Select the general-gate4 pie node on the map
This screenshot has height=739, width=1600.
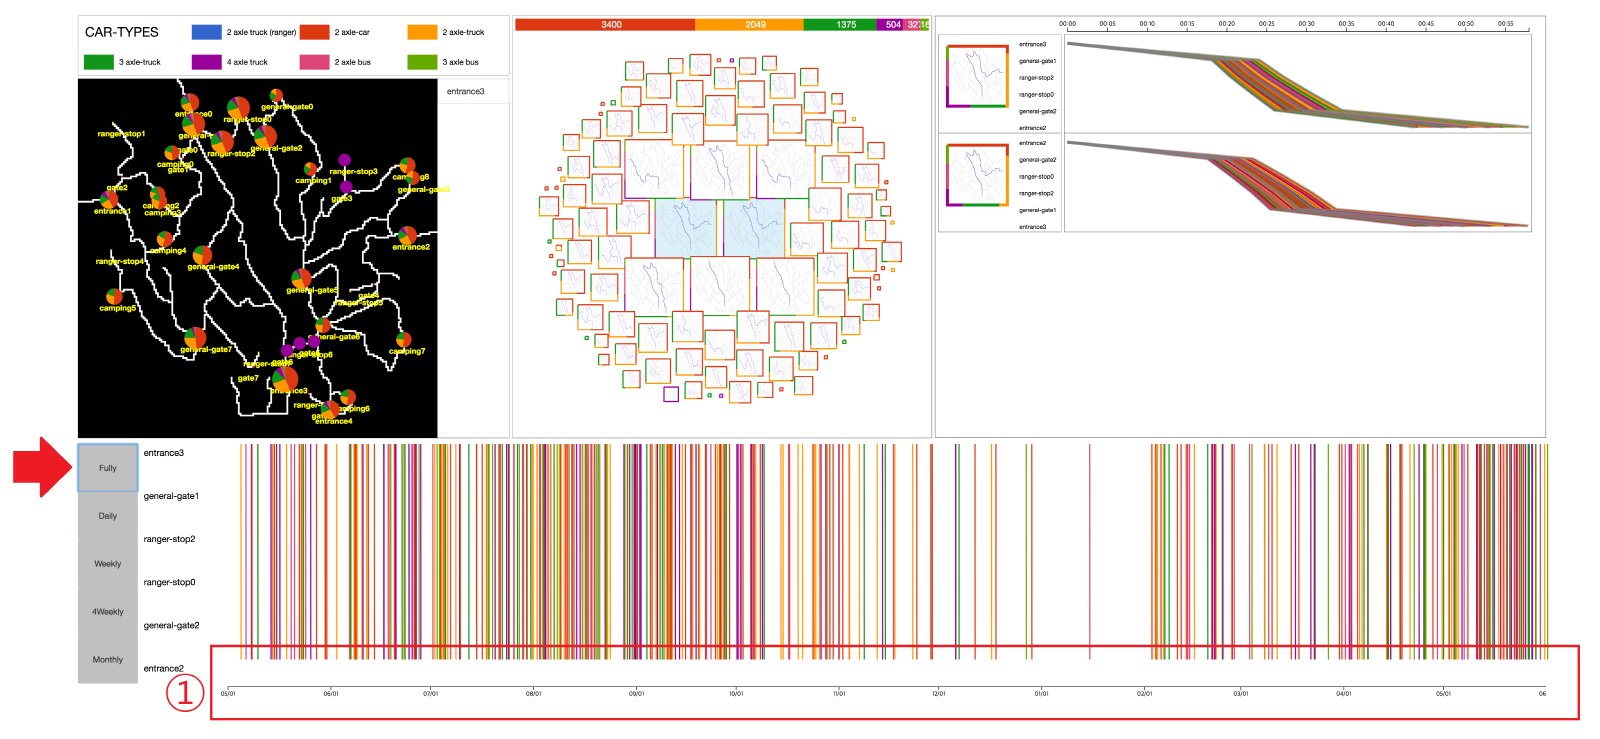point(202,255)
